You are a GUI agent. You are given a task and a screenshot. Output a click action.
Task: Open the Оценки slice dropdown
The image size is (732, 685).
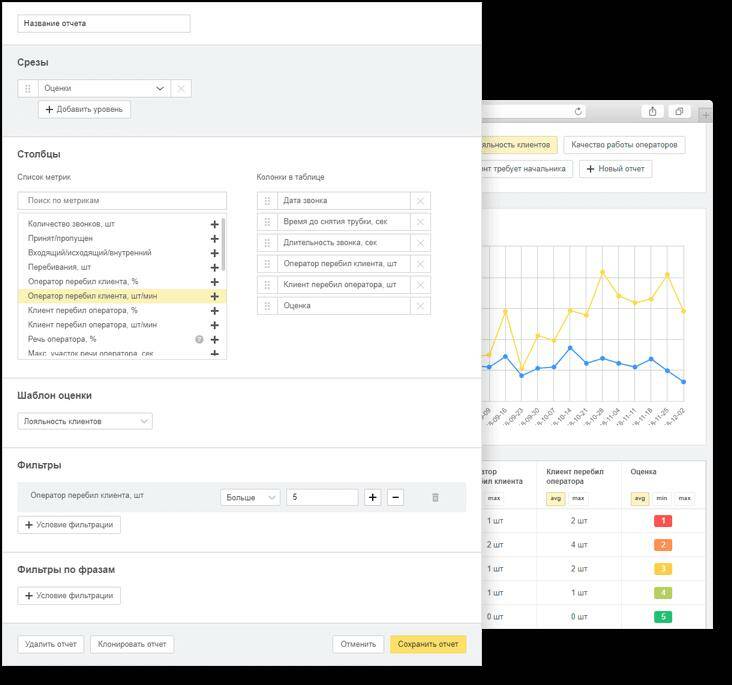[160, 88]
